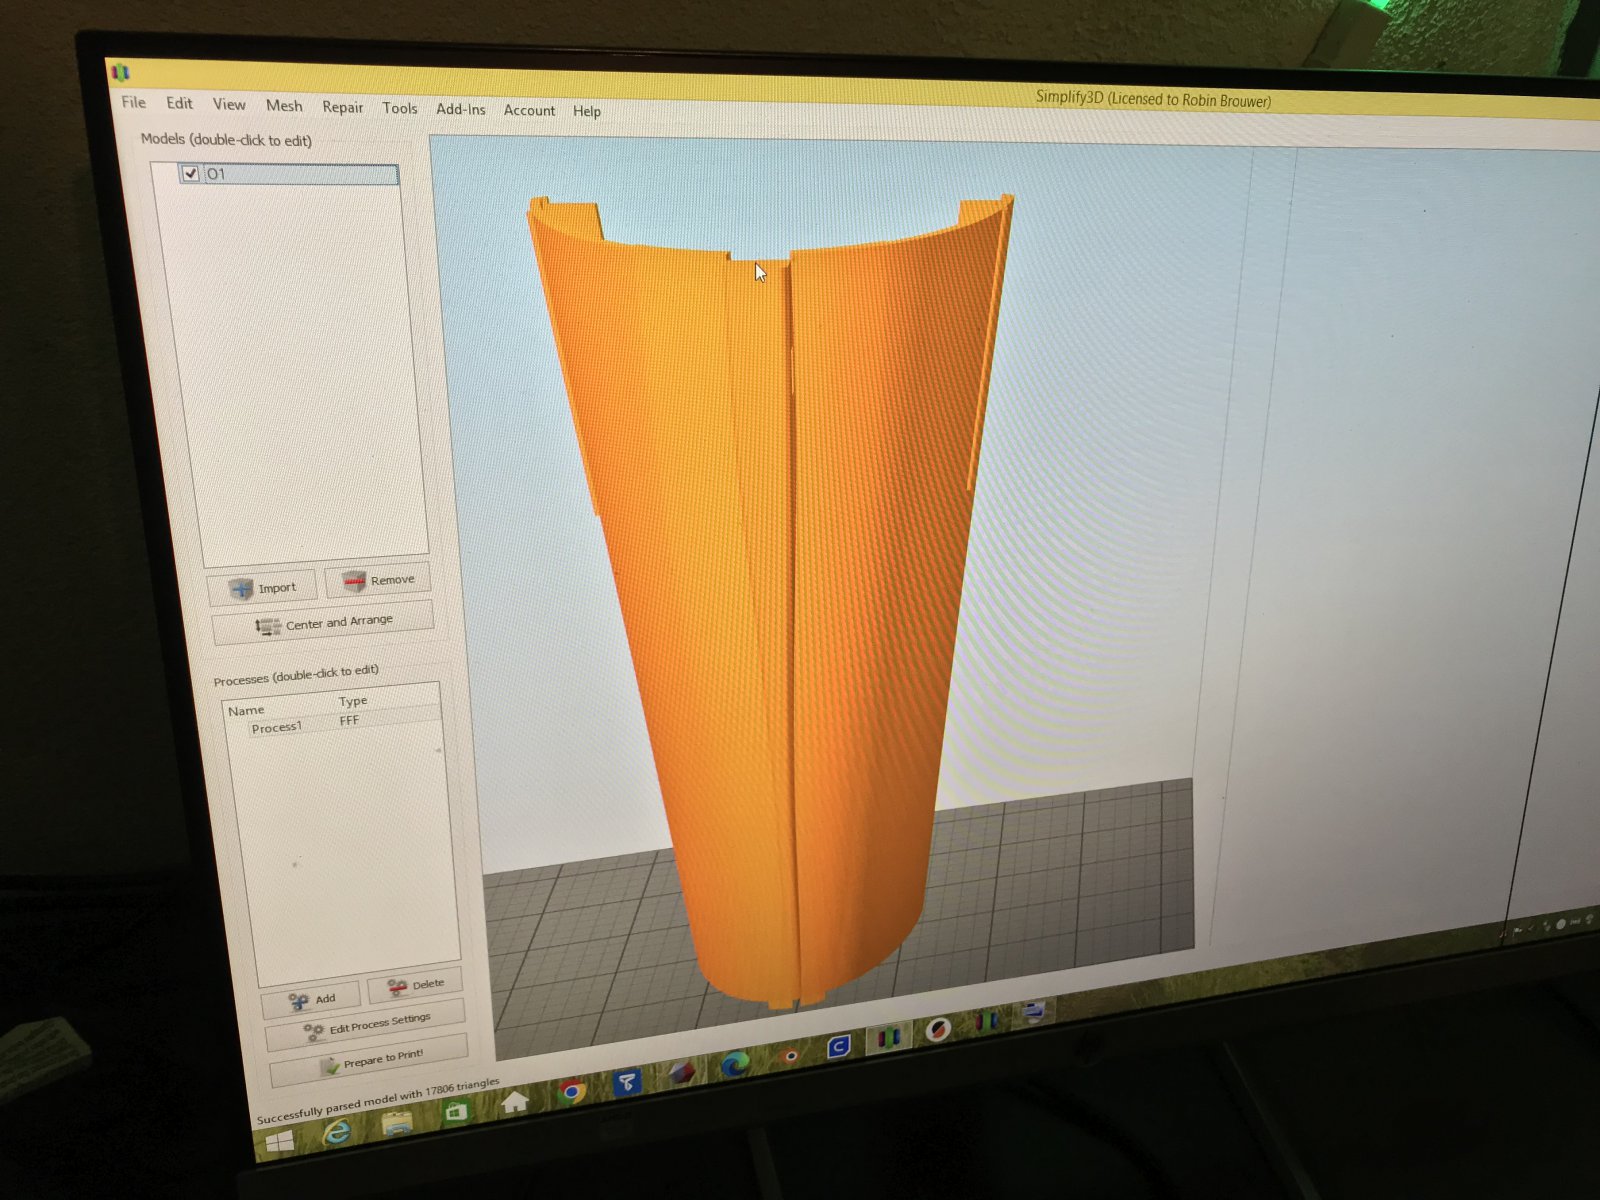Click the highlighted Simplify3D taskbar icon
Viewport: 1600px width, 1200px height.
tap(888, 1038)
